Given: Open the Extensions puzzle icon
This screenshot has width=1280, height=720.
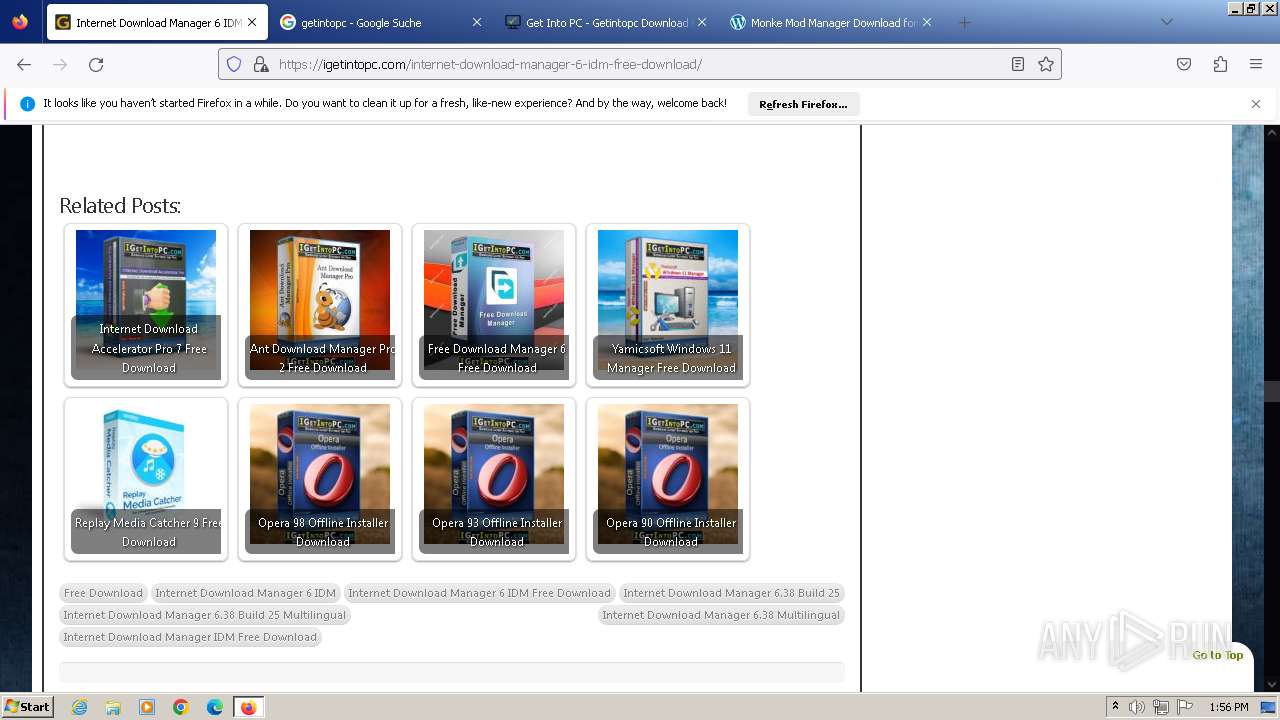Looking at the screenshot, I should click(1220, 64).
